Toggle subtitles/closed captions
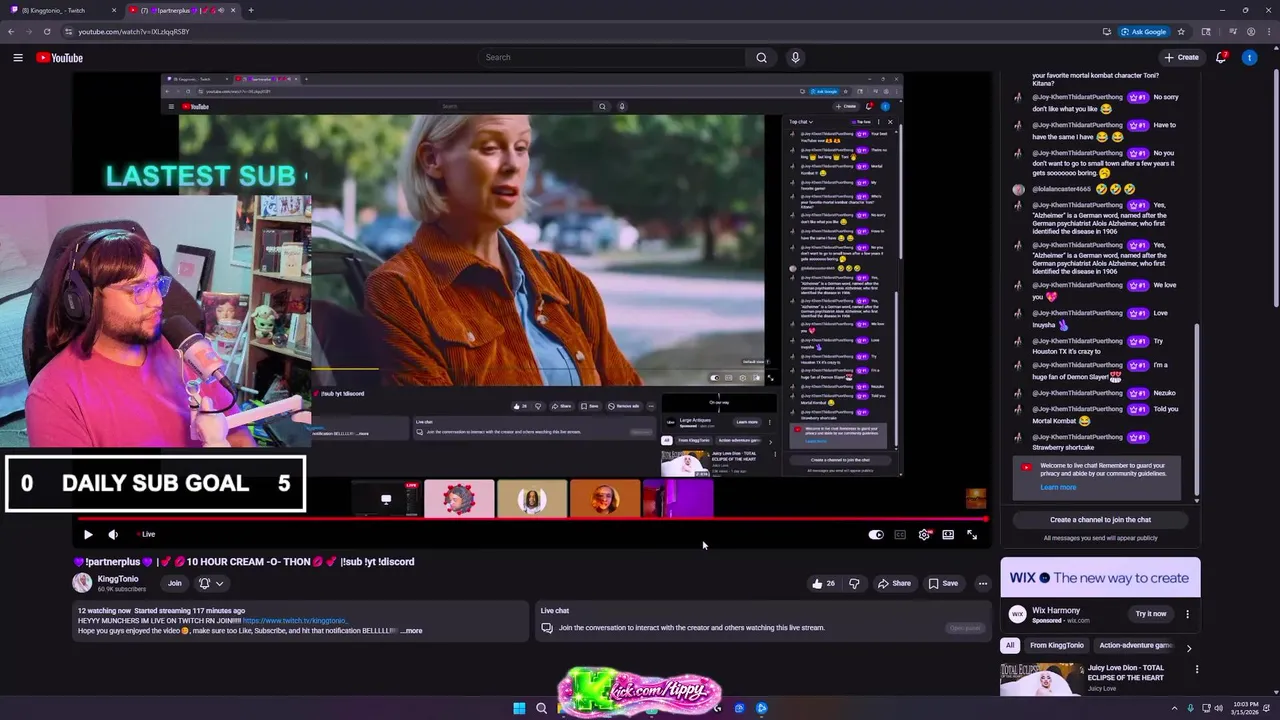The image size is (1280, 720). [x=900, y=535]
